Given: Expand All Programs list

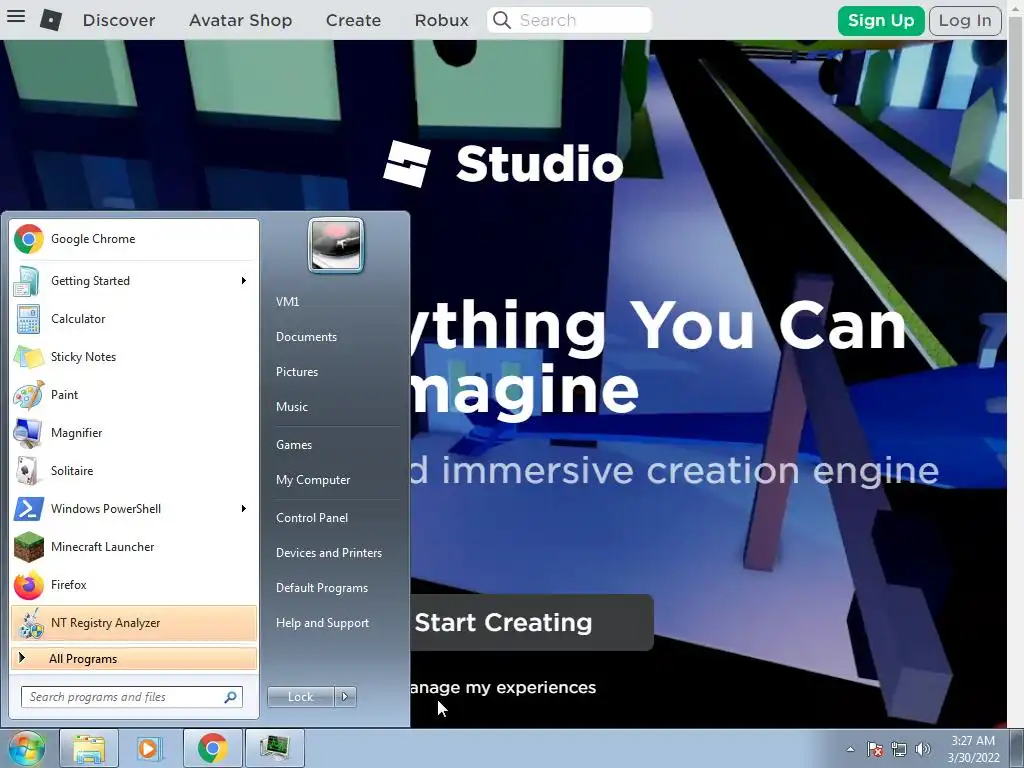Looking at the screenshot, I should (x=135, y=659).
